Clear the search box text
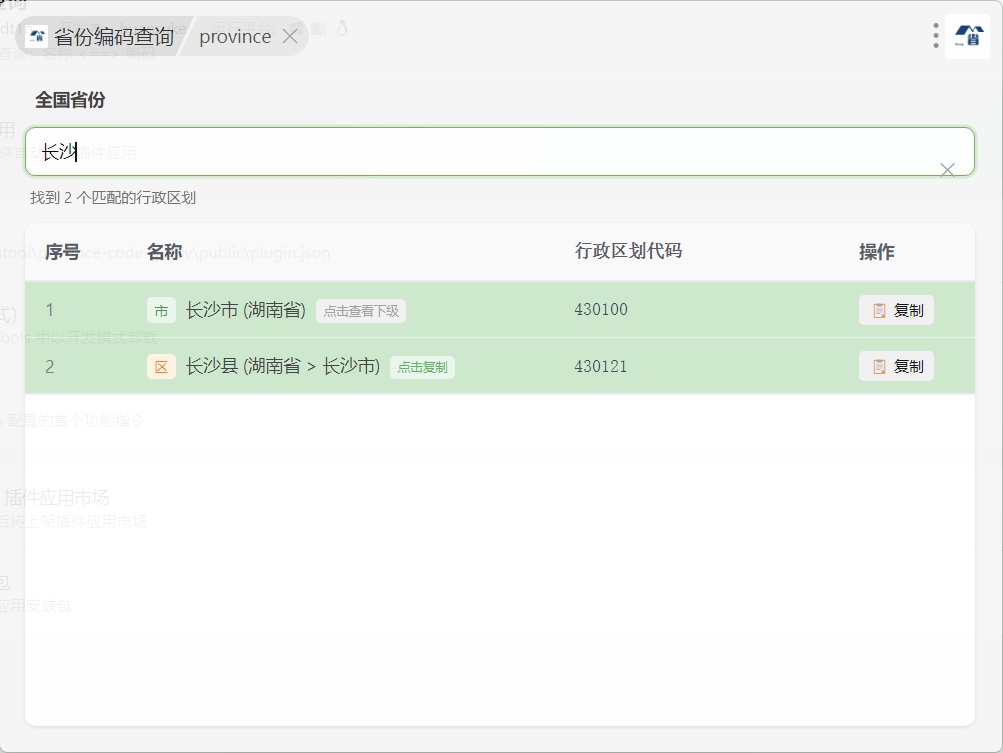The height and width of the screenshot is (753, 1003). click(x=947, y=169)
